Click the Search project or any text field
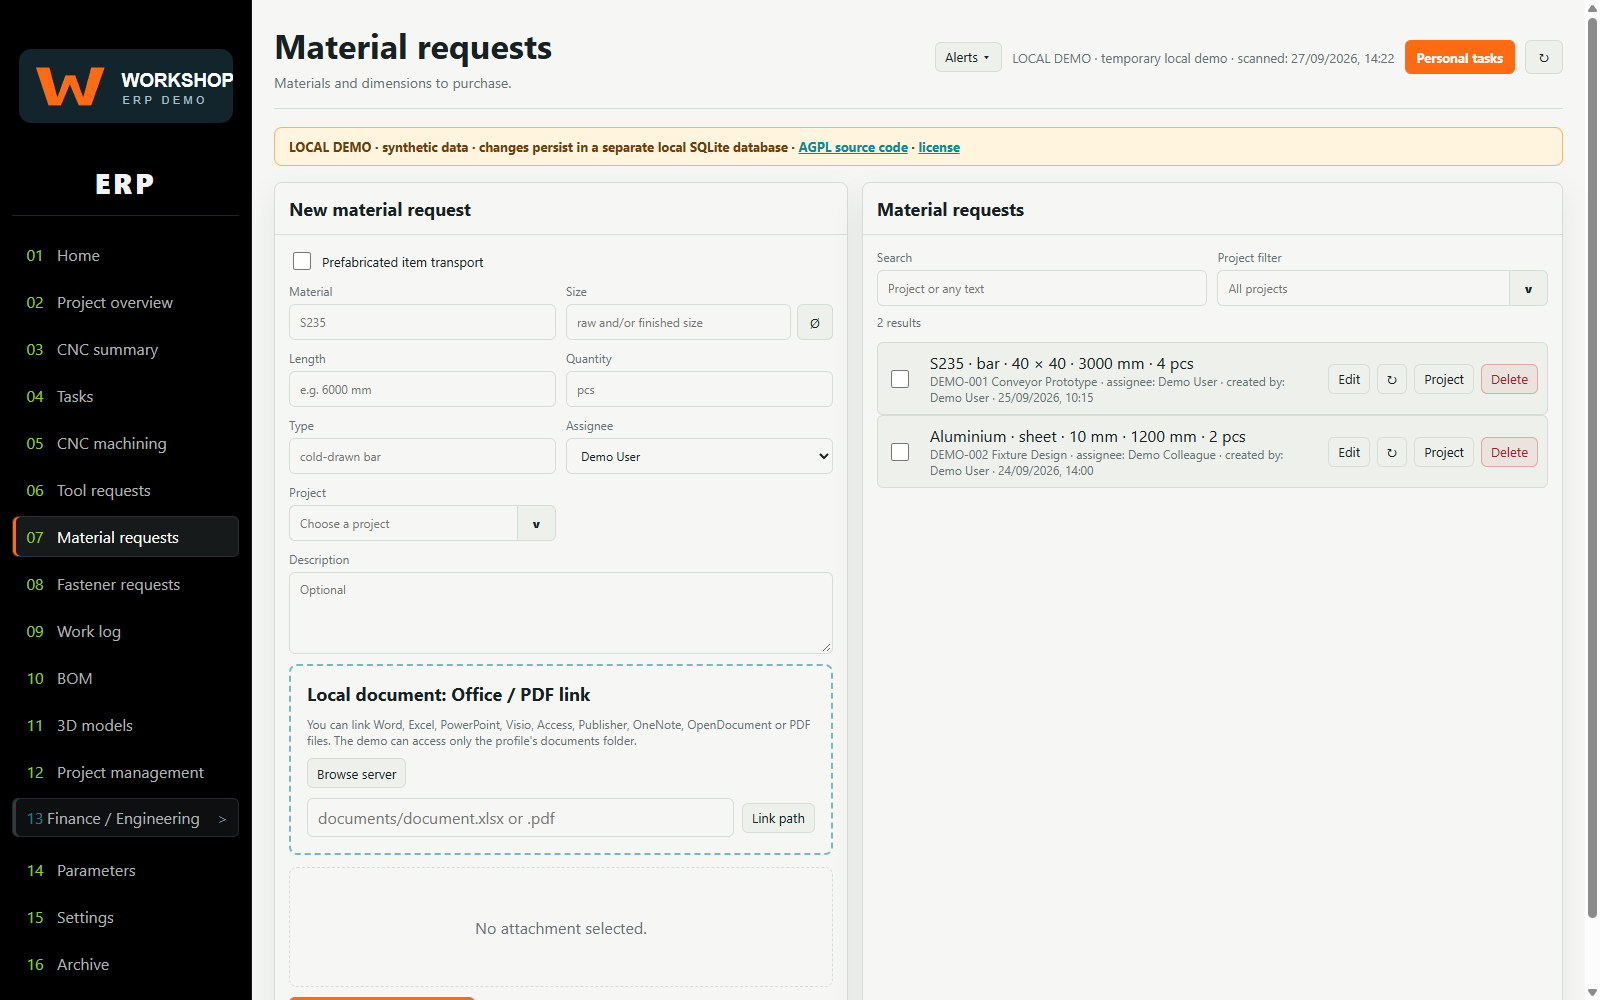The image size is (1600, 1000). coord(1041,289)
